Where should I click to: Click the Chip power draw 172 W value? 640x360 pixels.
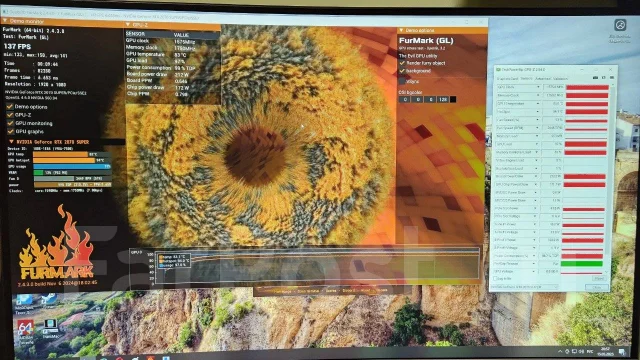181,88
